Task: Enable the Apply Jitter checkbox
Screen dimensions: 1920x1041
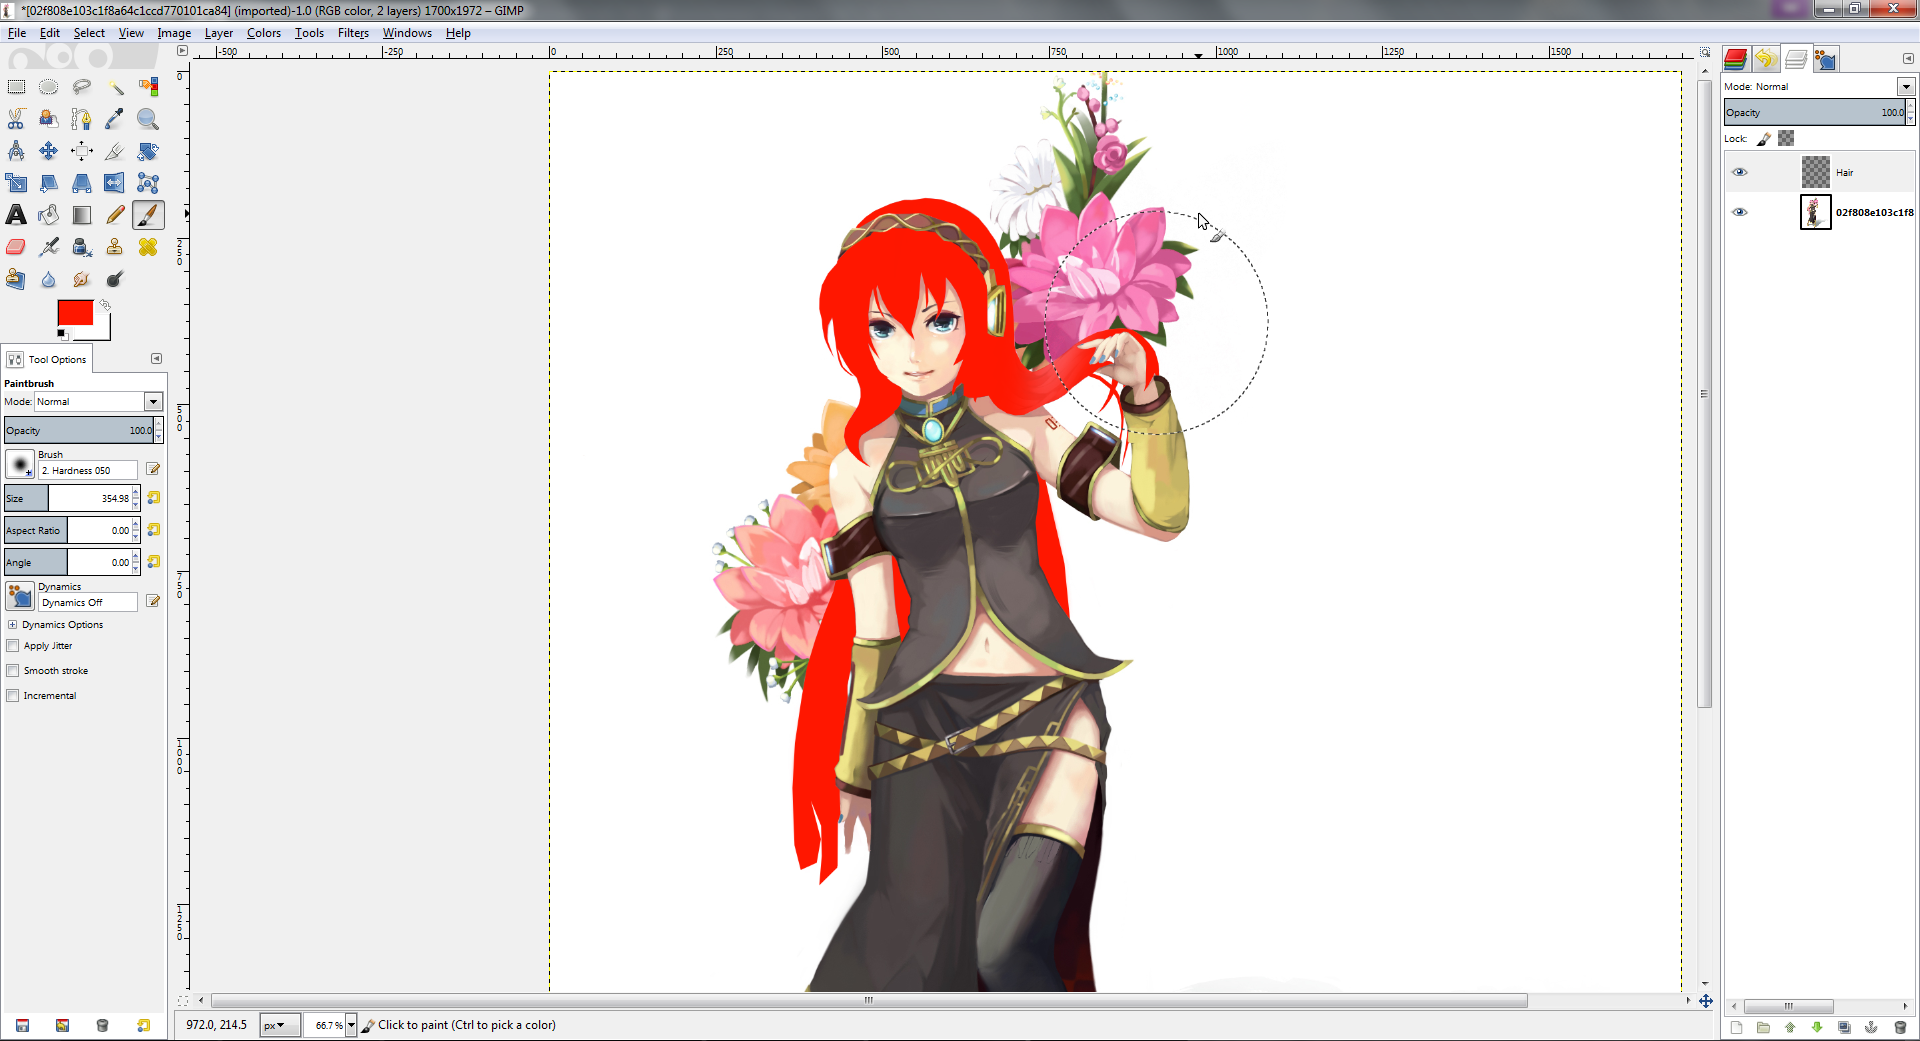Action: click(x=13, y=646)
